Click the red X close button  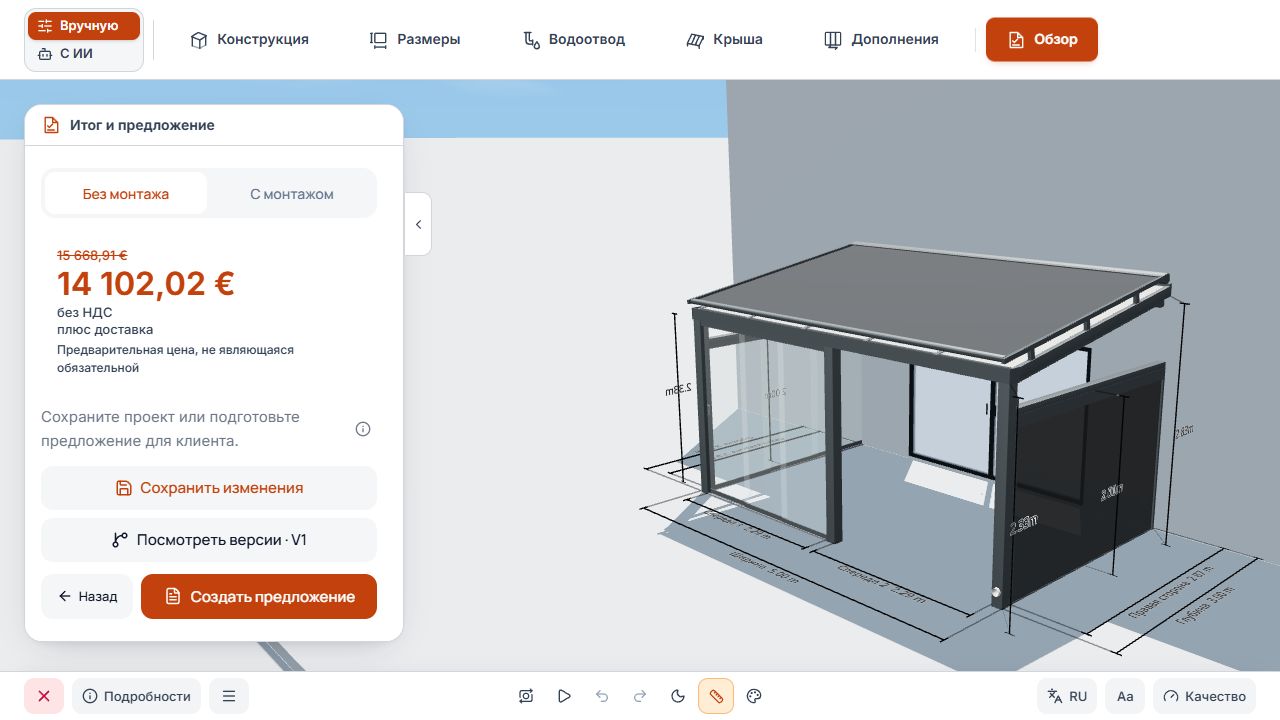44,696
